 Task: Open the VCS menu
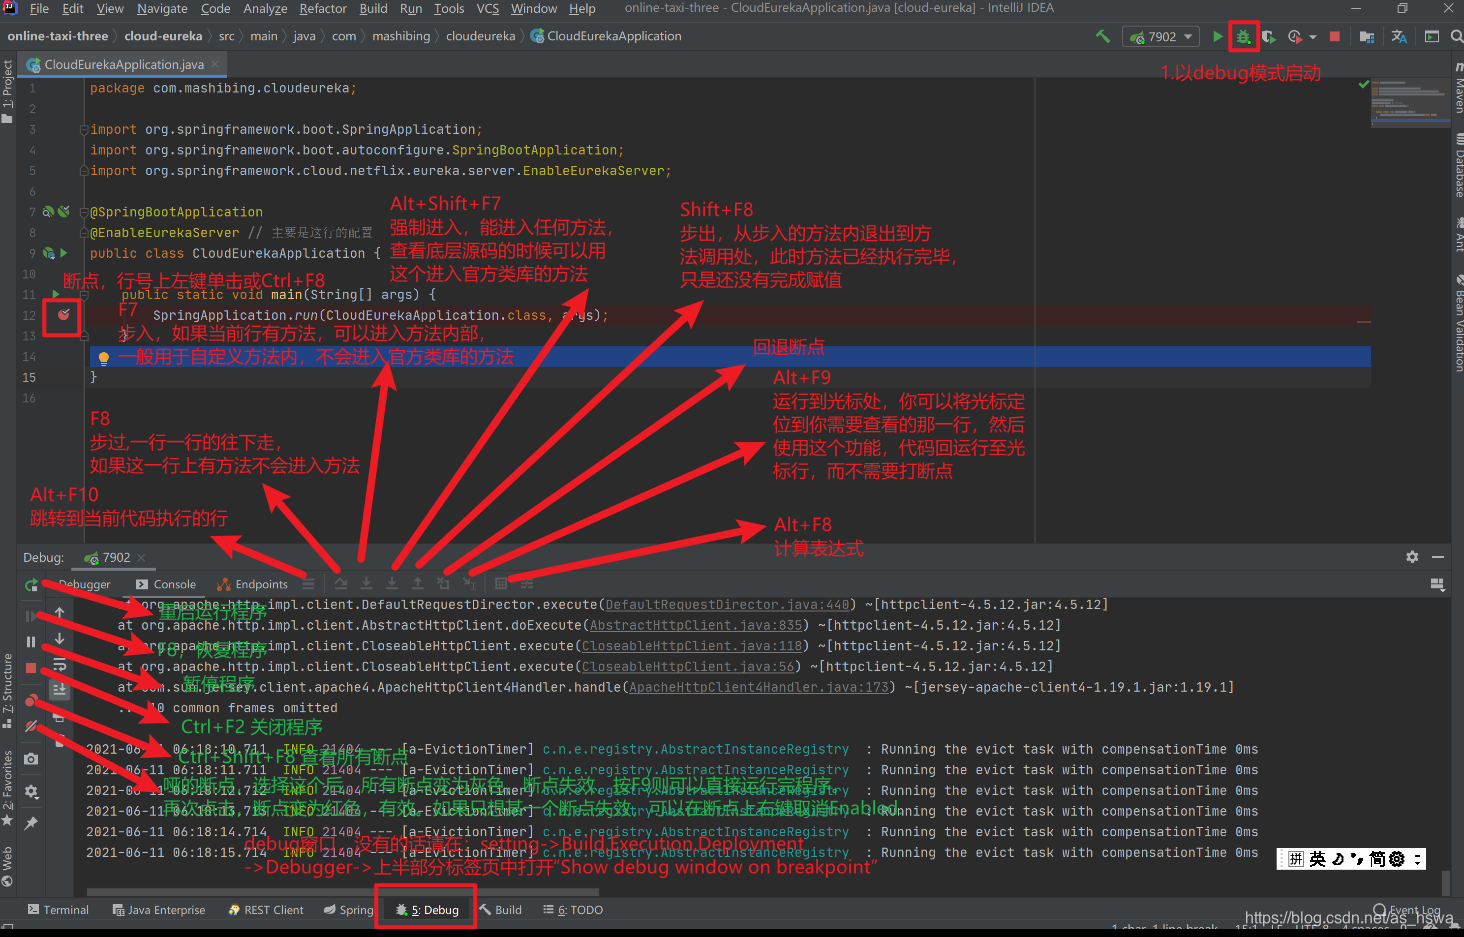click(487, 9)
